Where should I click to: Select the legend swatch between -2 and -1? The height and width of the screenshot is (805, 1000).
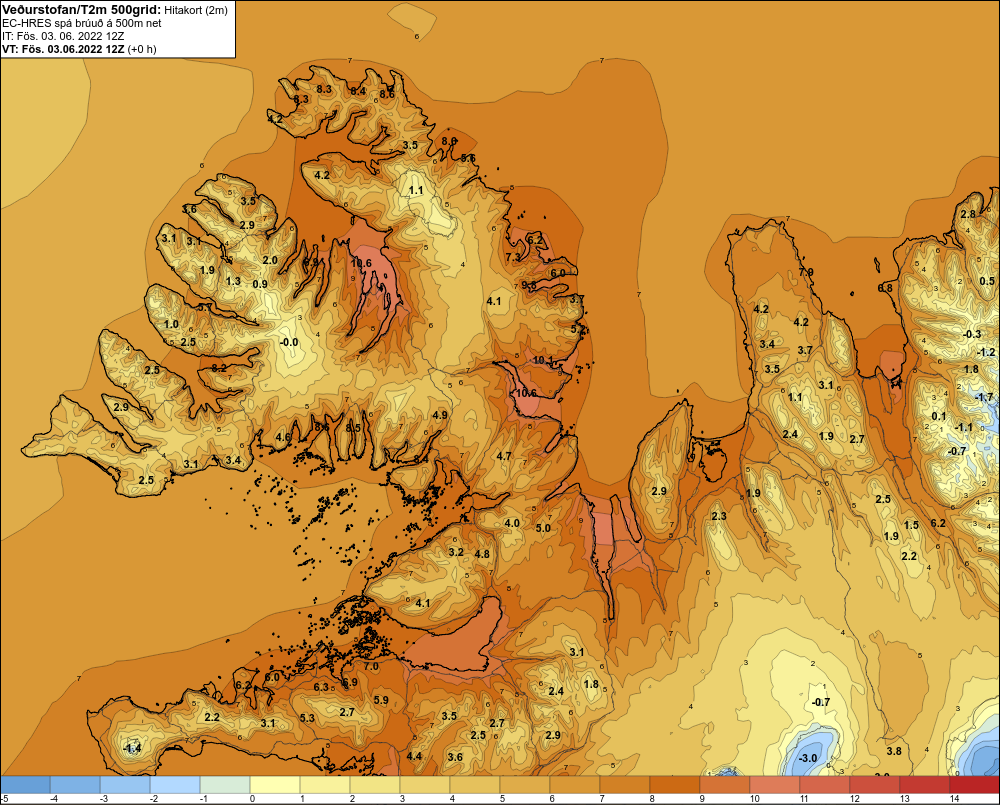175,785
